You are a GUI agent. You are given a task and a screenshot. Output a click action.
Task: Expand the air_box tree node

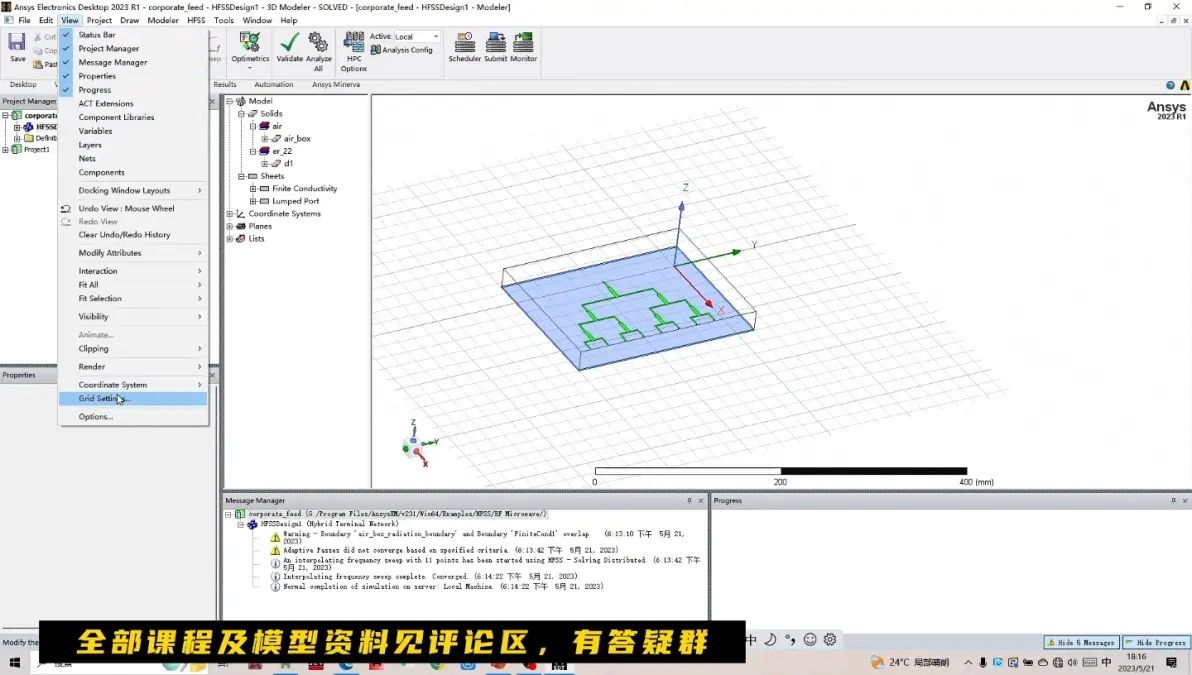(265, 139)
